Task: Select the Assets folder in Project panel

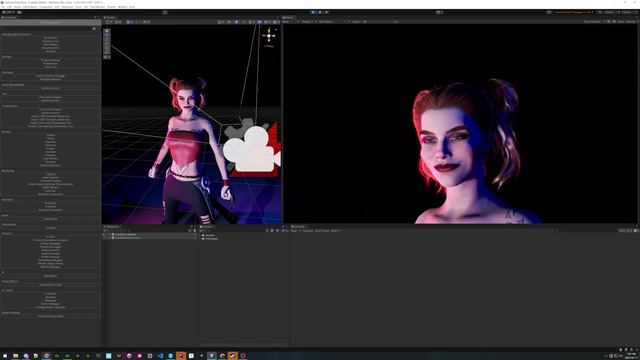Action: coord(209,235)
